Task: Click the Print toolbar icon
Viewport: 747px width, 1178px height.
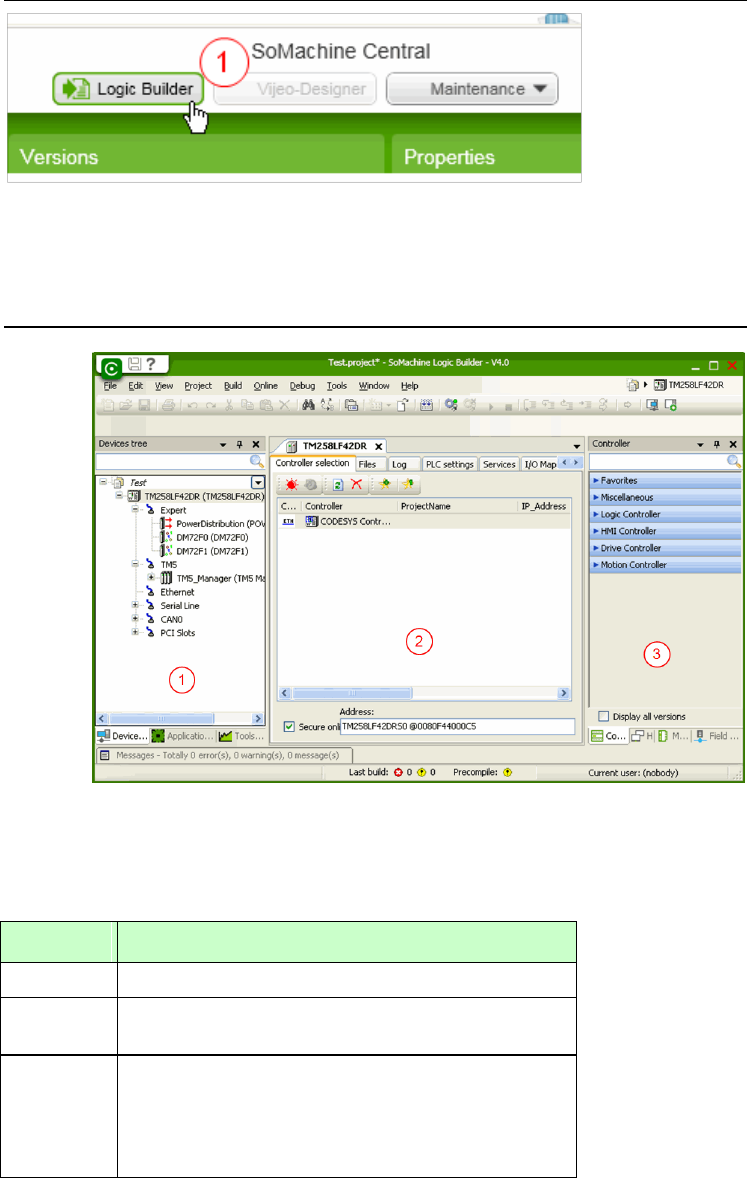Action: (168, 405)
